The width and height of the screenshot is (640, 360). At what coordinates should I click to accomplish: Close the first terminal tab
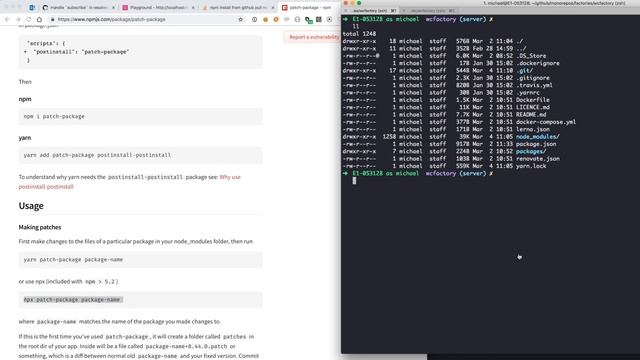pyautogui.click(x=346, y=11)
